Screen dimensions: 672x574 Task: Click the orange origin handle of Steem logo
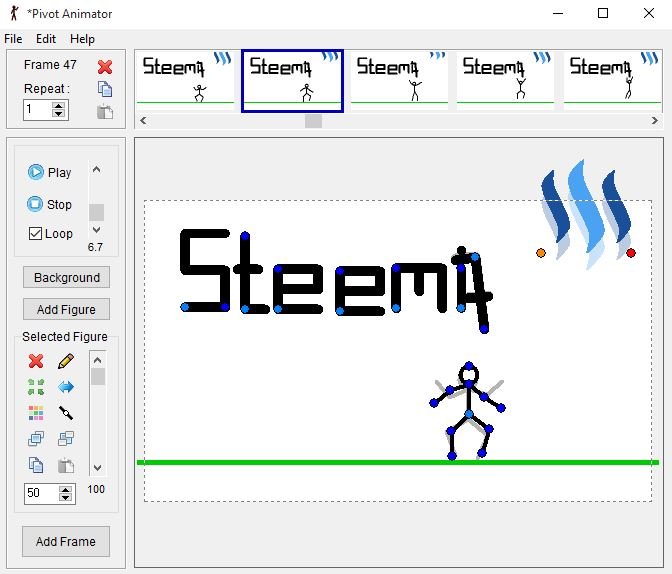[541, 253]
